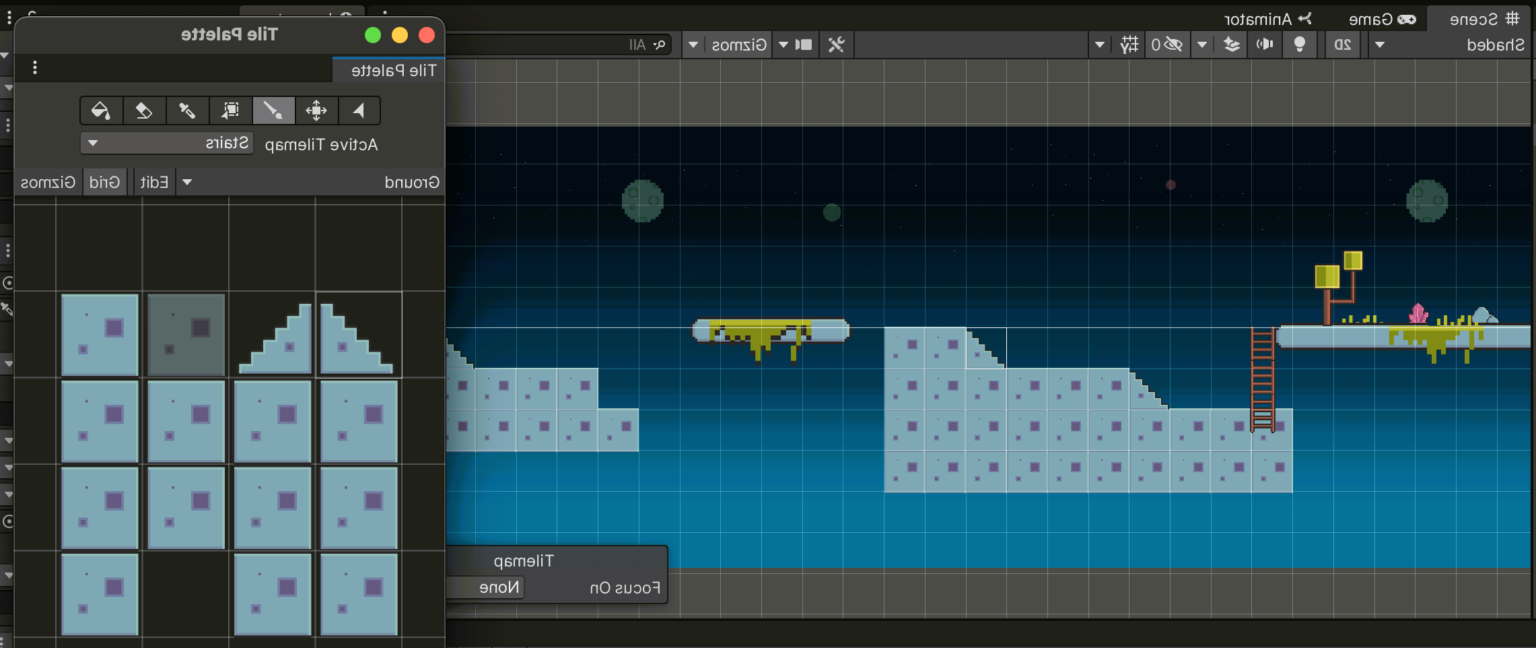The width and height of the screenshot is (1536, 648).
Task: Toggle scene lighting with the bulb icon
Action: tap(1299, 44)
